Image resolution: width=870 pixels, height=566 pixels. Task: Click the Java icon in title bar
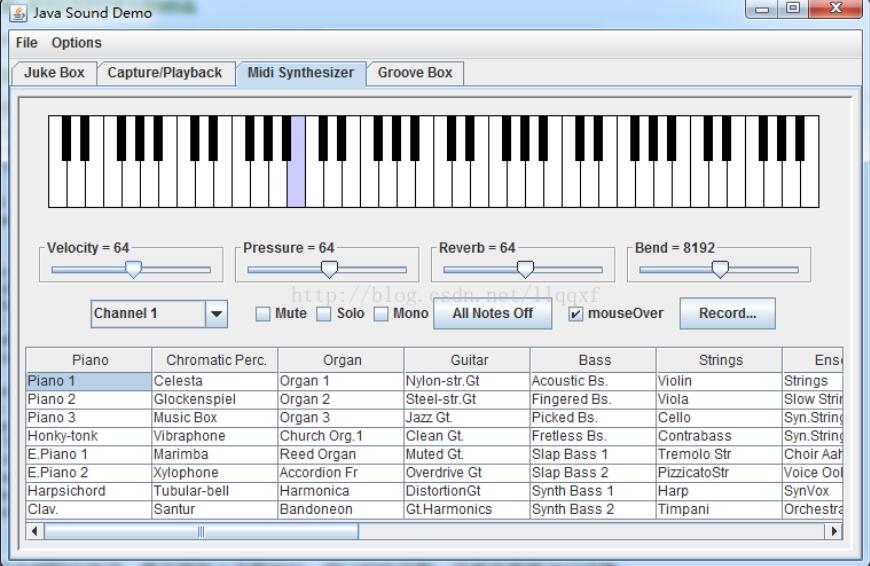tap(19, 13)
